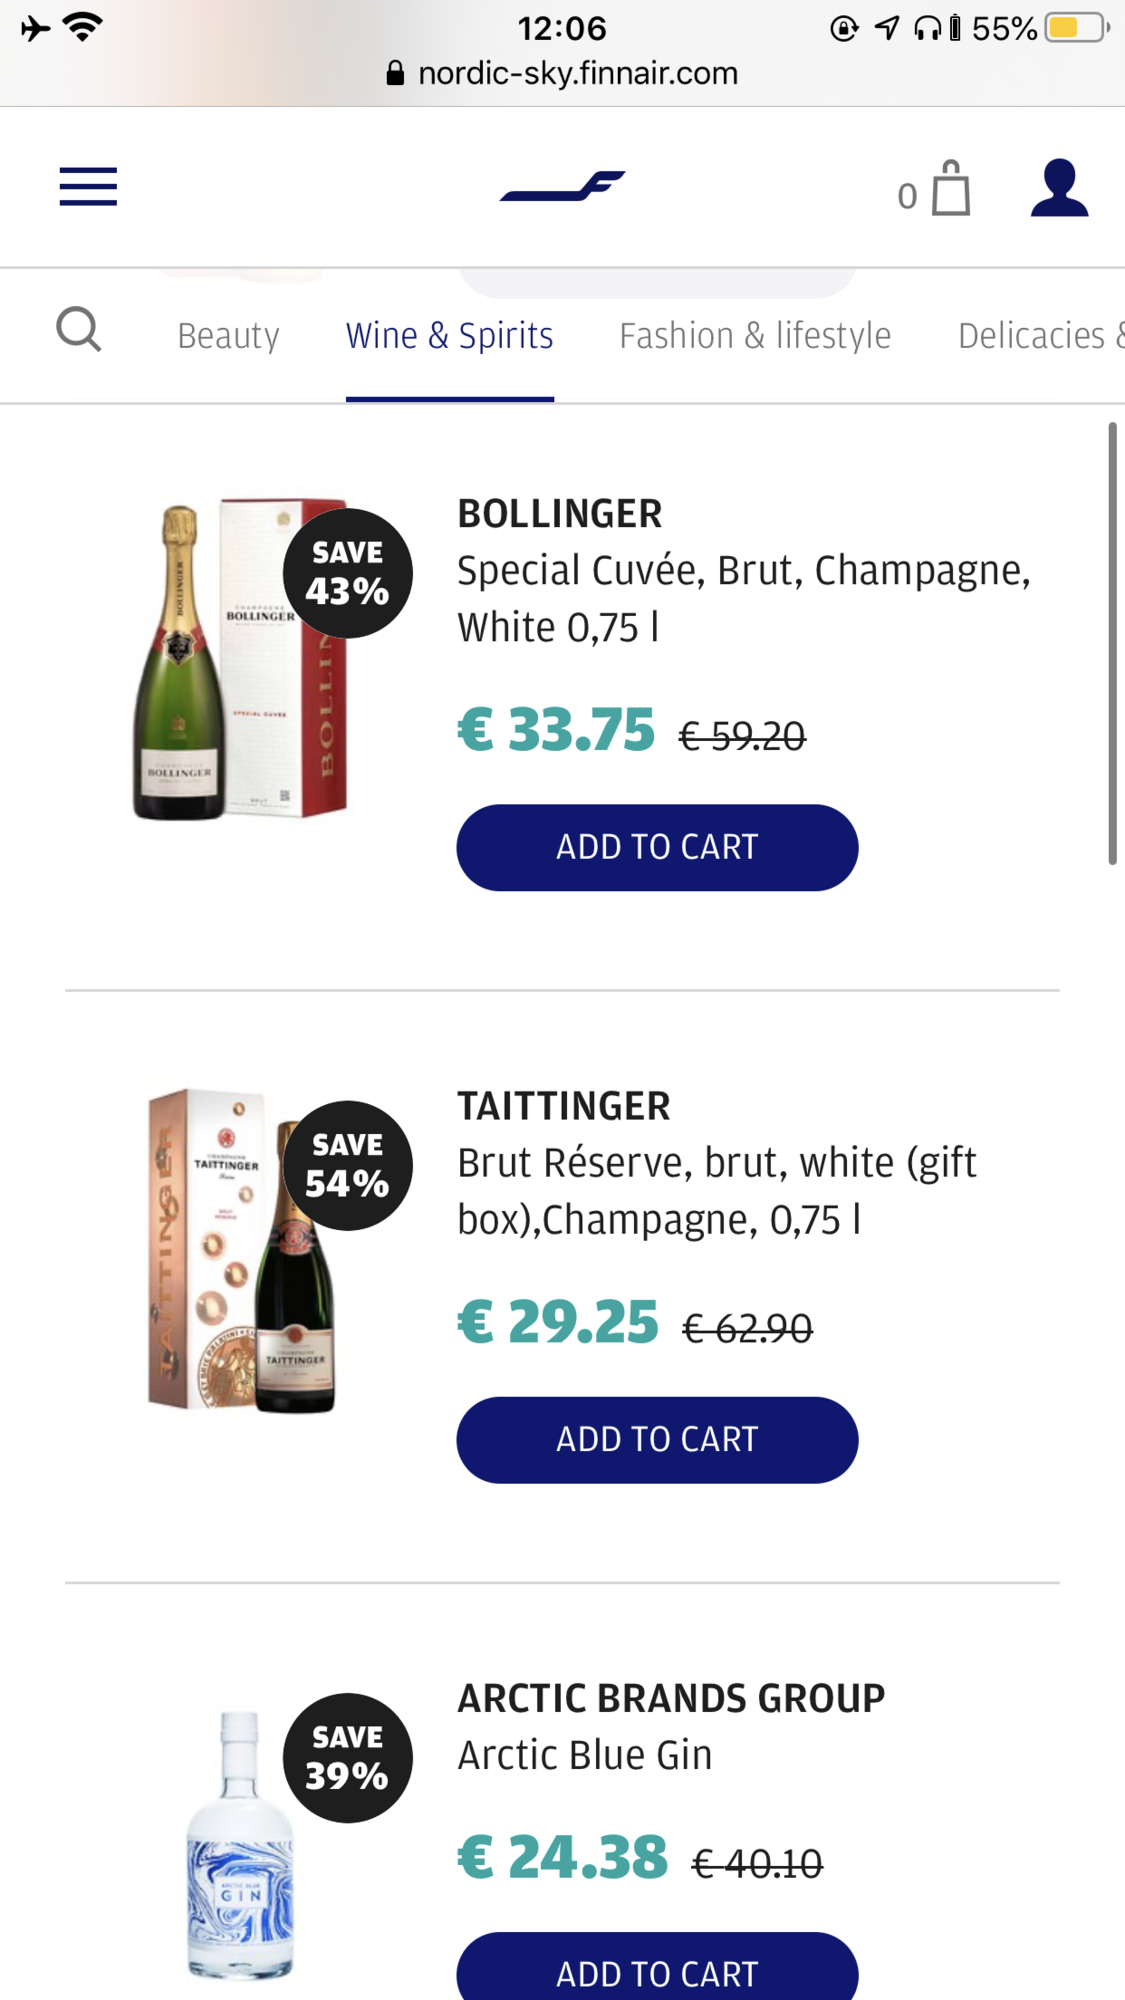Open the Fashion & lifestyle tab
1125x2000 pixels.
[755, 336]
